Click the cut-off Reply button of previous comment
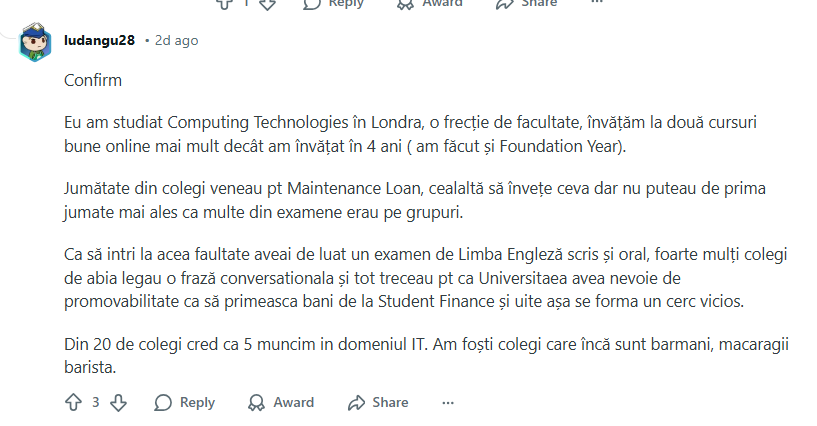 click(x=333, y=4)
